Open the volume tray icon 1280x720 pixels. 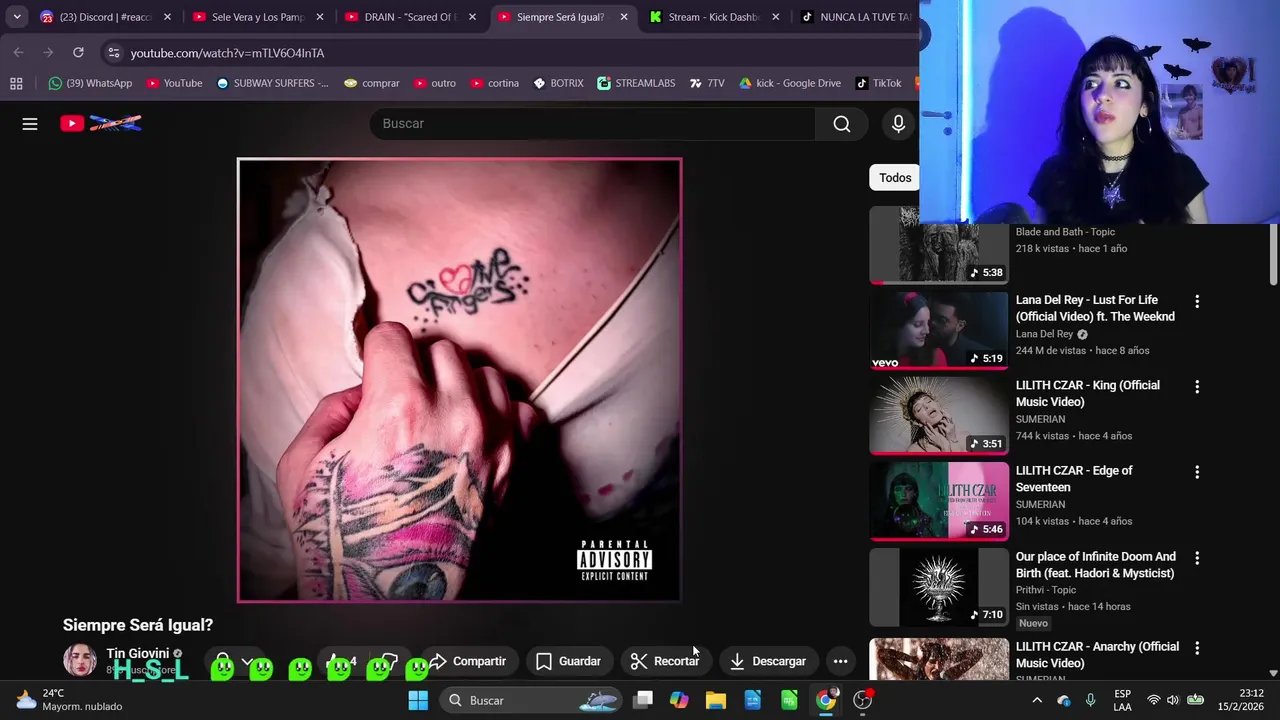1173,700
